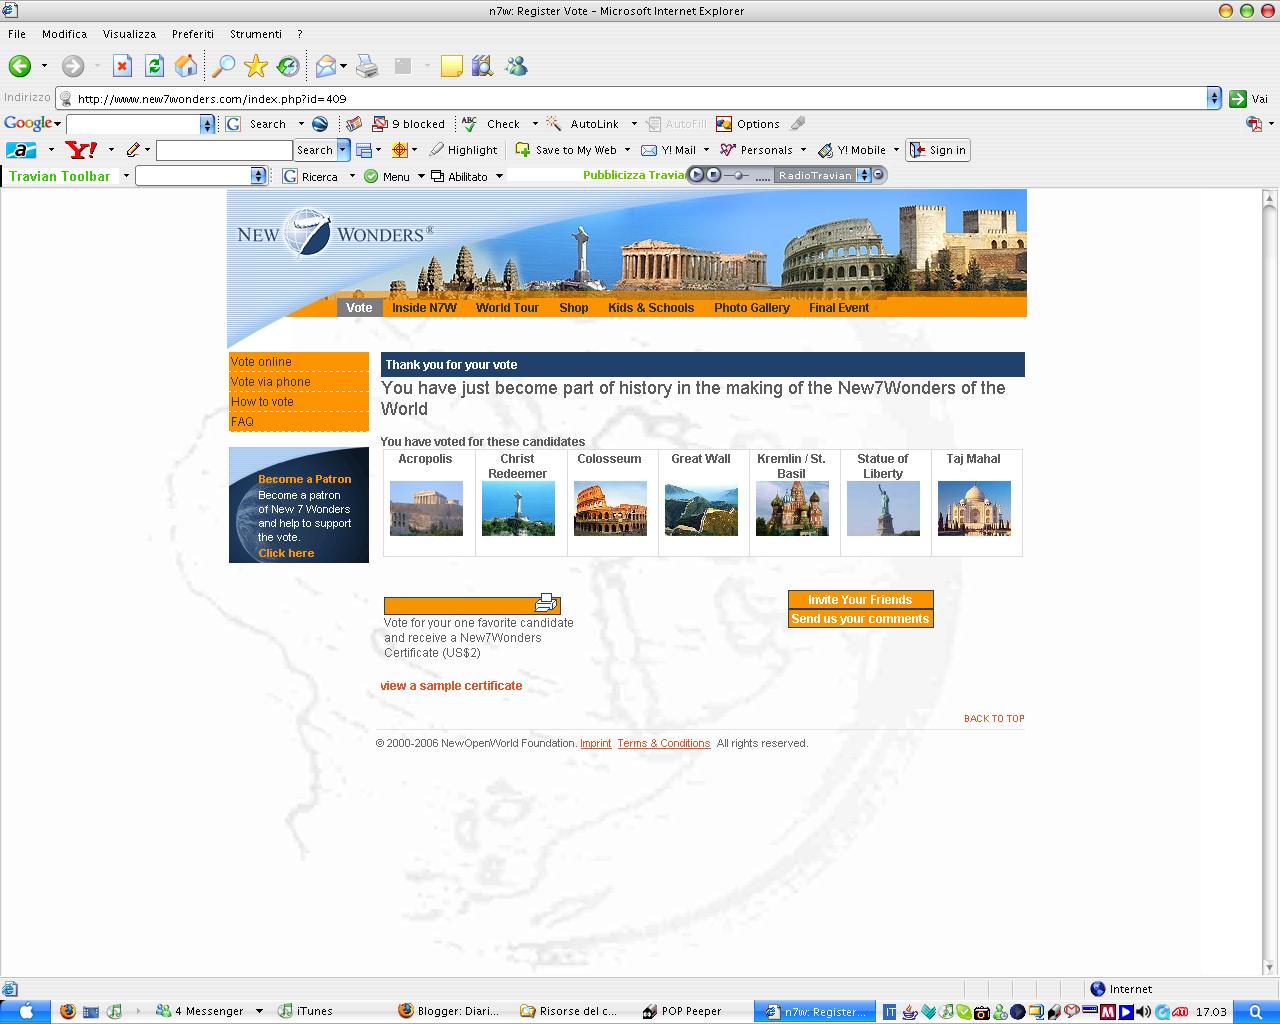1280x1024 pixels.
Task: Open the History clock icon
Action: (288, 66)
